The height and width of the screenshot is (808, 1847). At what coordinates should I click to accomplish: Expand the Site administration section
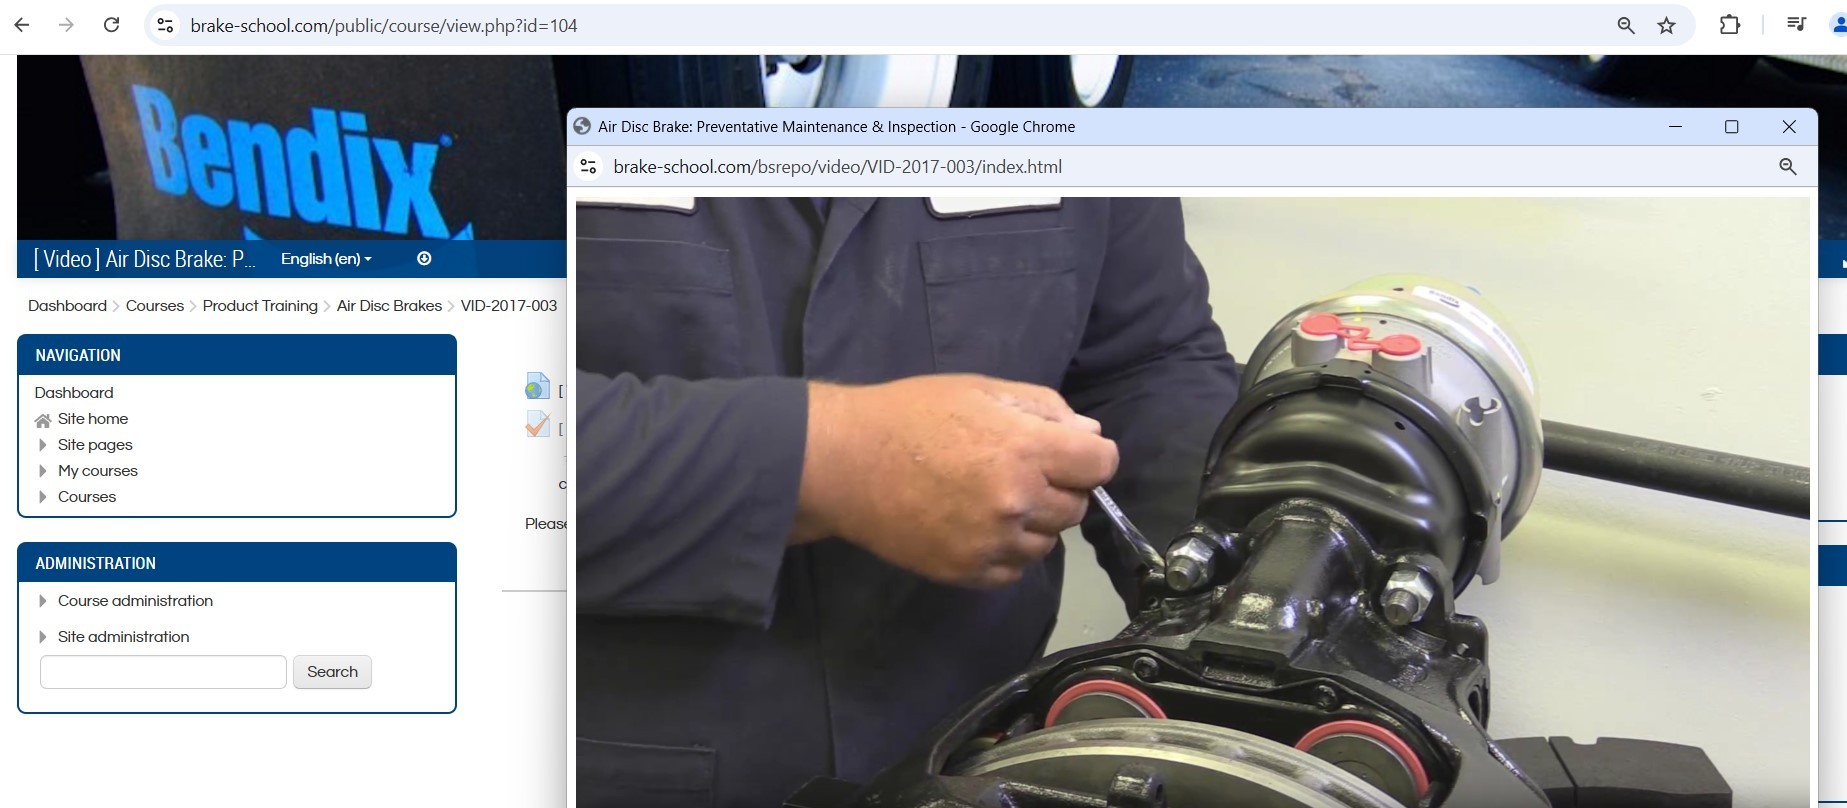[43, 637]
